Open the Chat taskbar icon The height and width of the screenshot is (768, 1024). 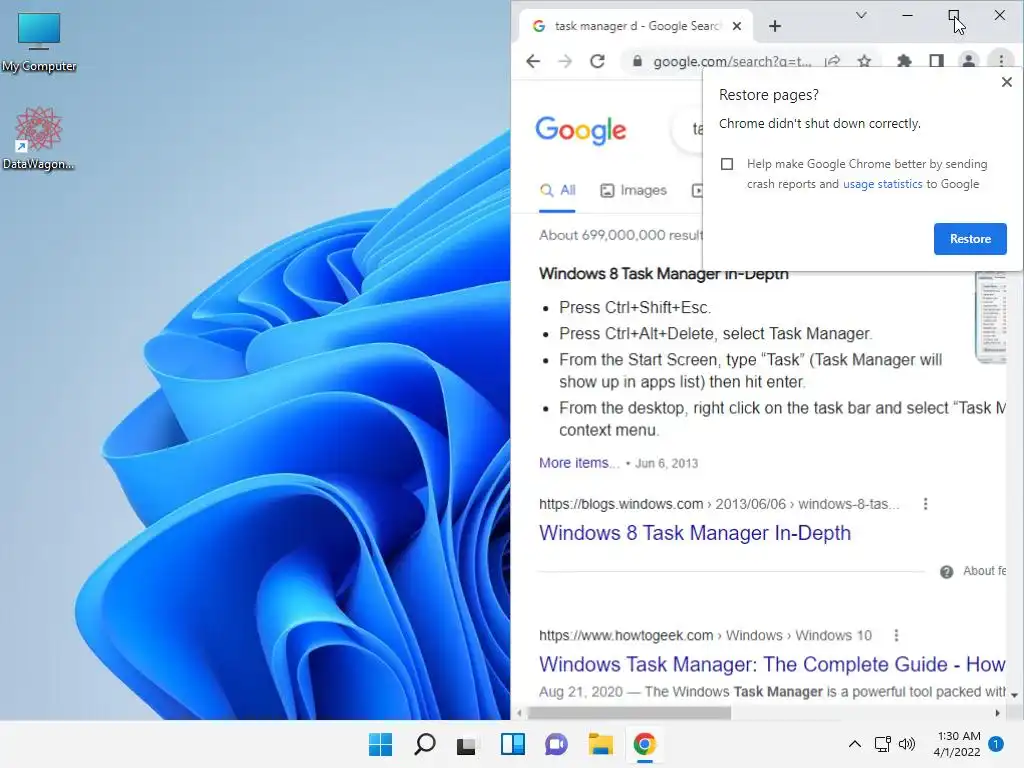[x=556, y=744]
